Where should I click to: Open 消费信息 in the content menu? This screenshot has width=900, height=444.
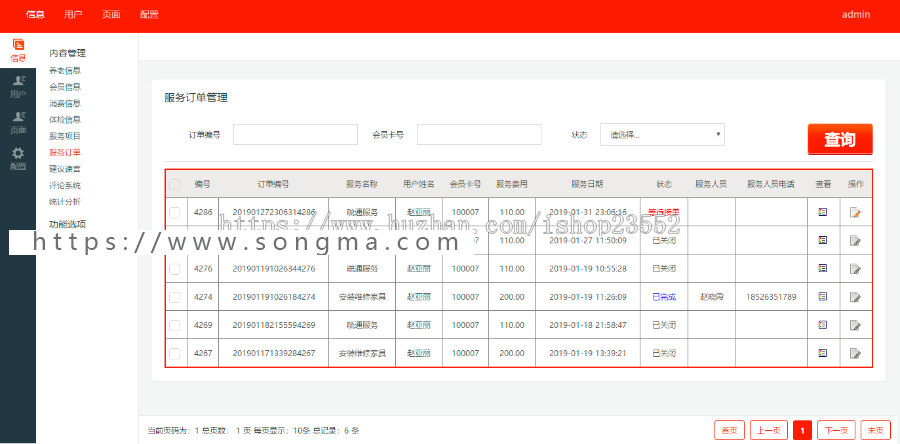[65, 103]
